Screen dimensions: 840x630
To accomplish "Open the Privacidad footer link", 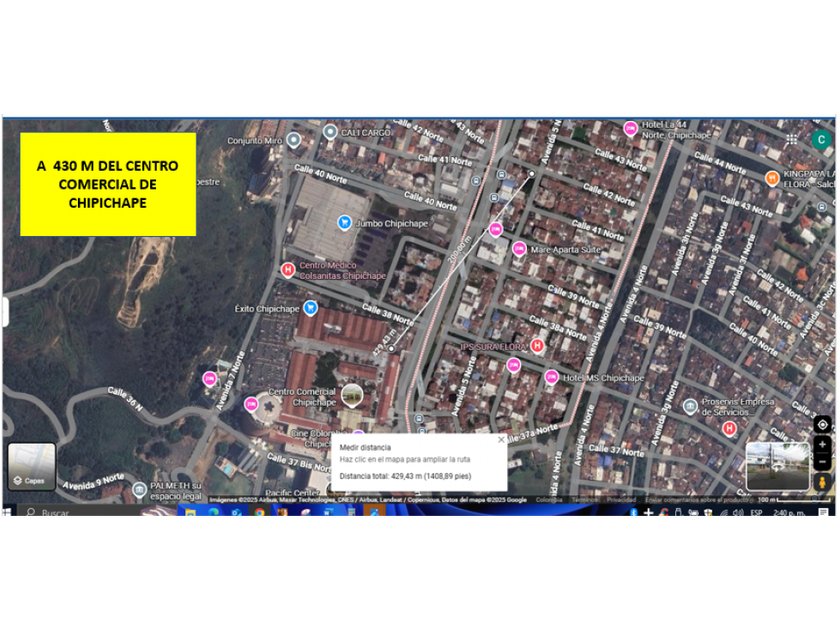I will 621,500.
